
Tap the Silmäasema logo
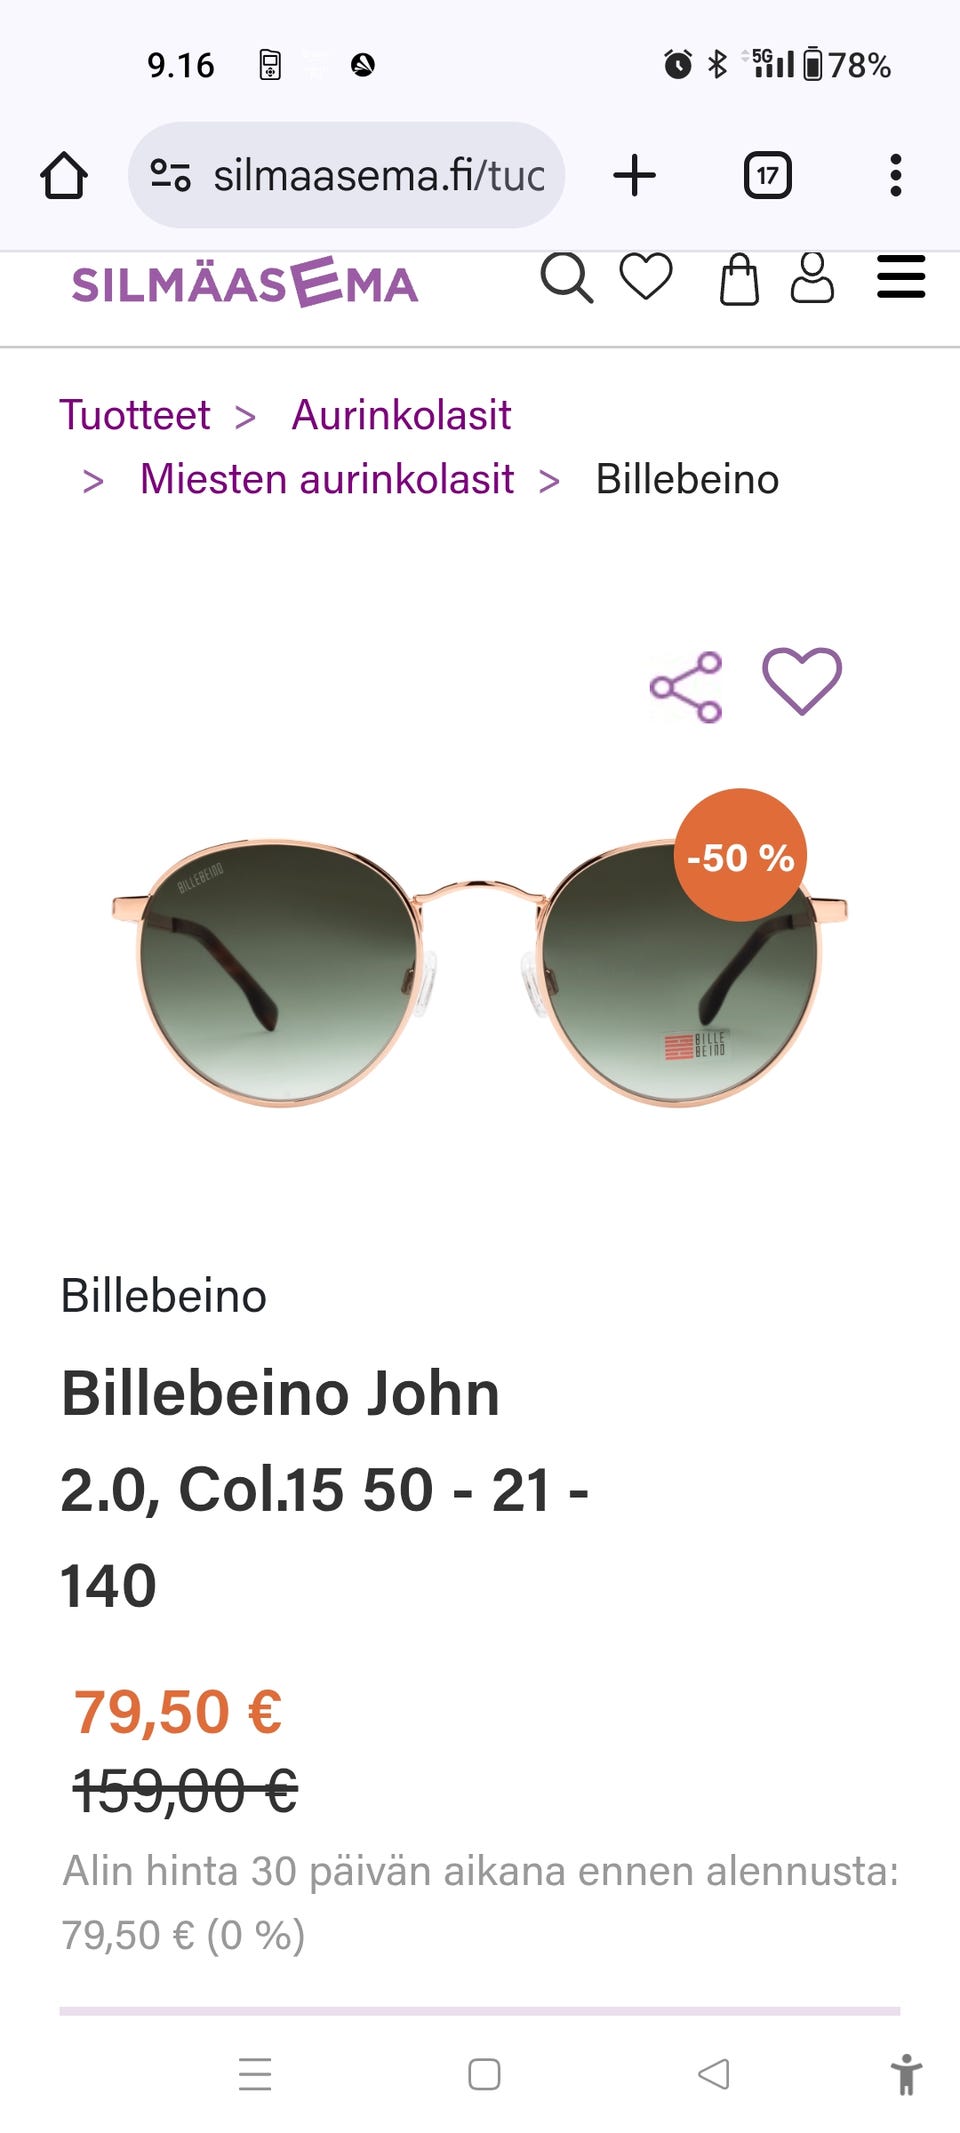245,283
